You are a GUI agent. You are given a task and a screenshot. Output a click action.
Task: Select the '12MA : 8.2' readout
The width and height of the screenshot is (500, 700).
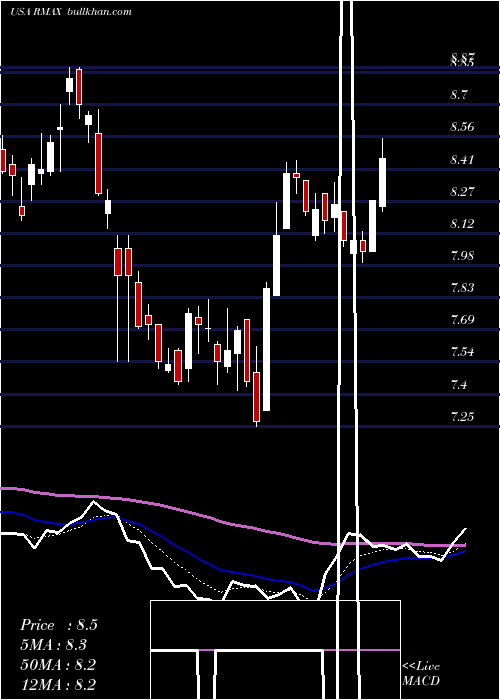(58, 684)
